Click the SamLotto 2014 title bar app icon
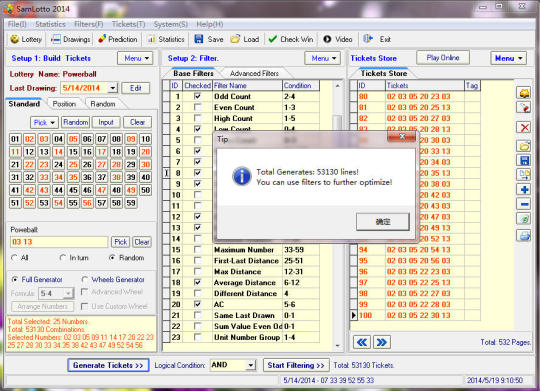Viewport: 540px width, 391px height. (9, 8)
